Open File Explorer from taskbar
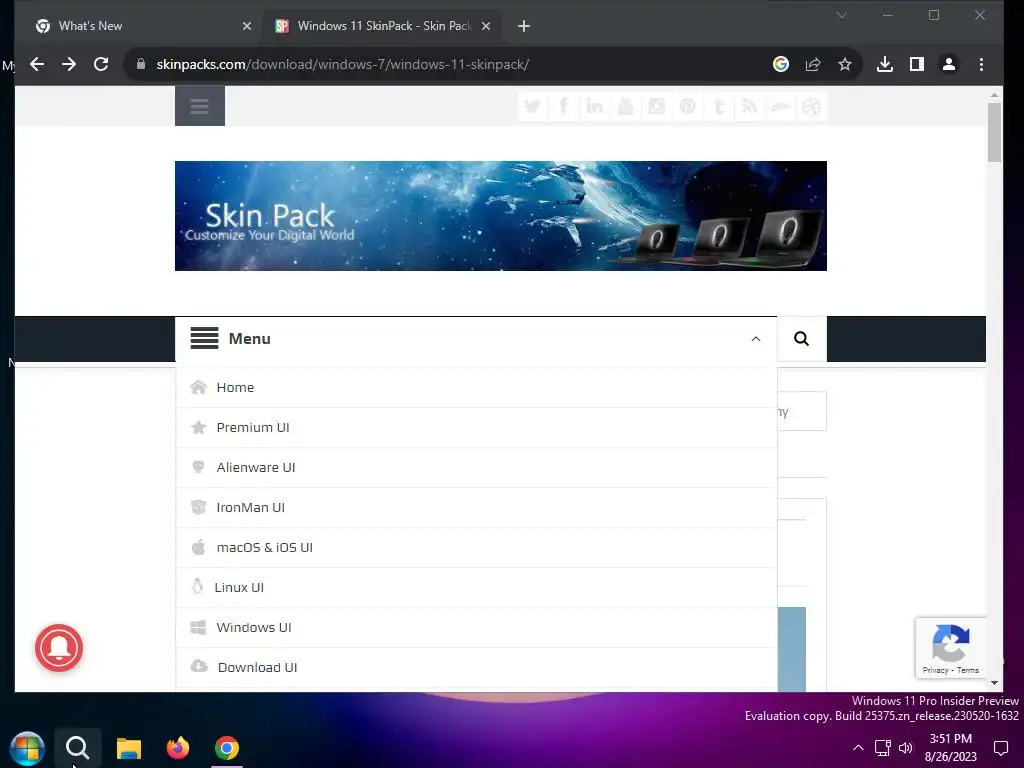This screenshot has height=768, width=1024. click(x=129, y=748)
